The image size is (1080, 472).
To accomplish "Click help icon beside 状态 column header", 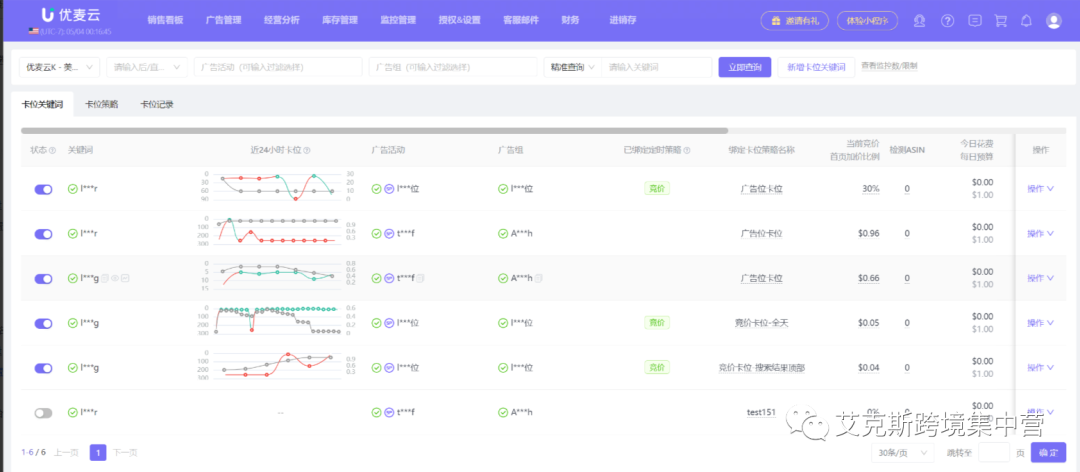I will tap(52, 150).
